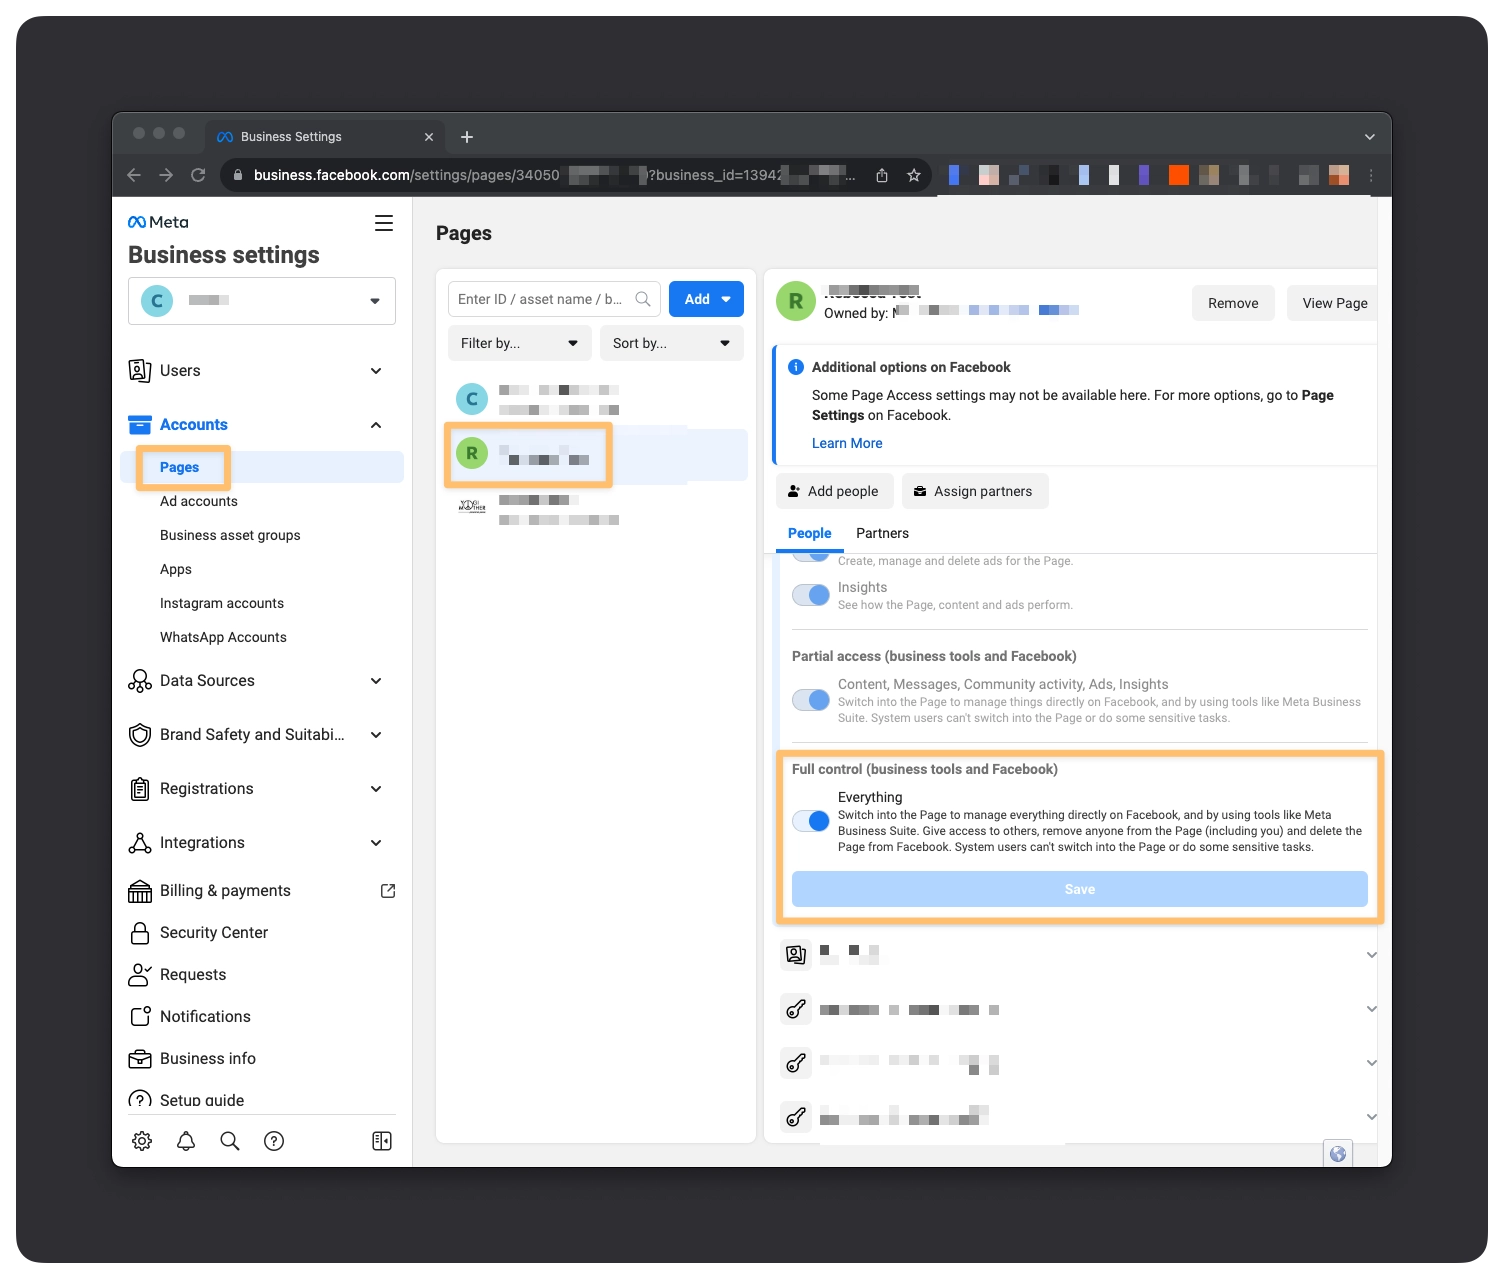Image resolution: width=1504 pixels, height=1279 pixels.
Task: Click the Save button
Action: point(1080,889)
